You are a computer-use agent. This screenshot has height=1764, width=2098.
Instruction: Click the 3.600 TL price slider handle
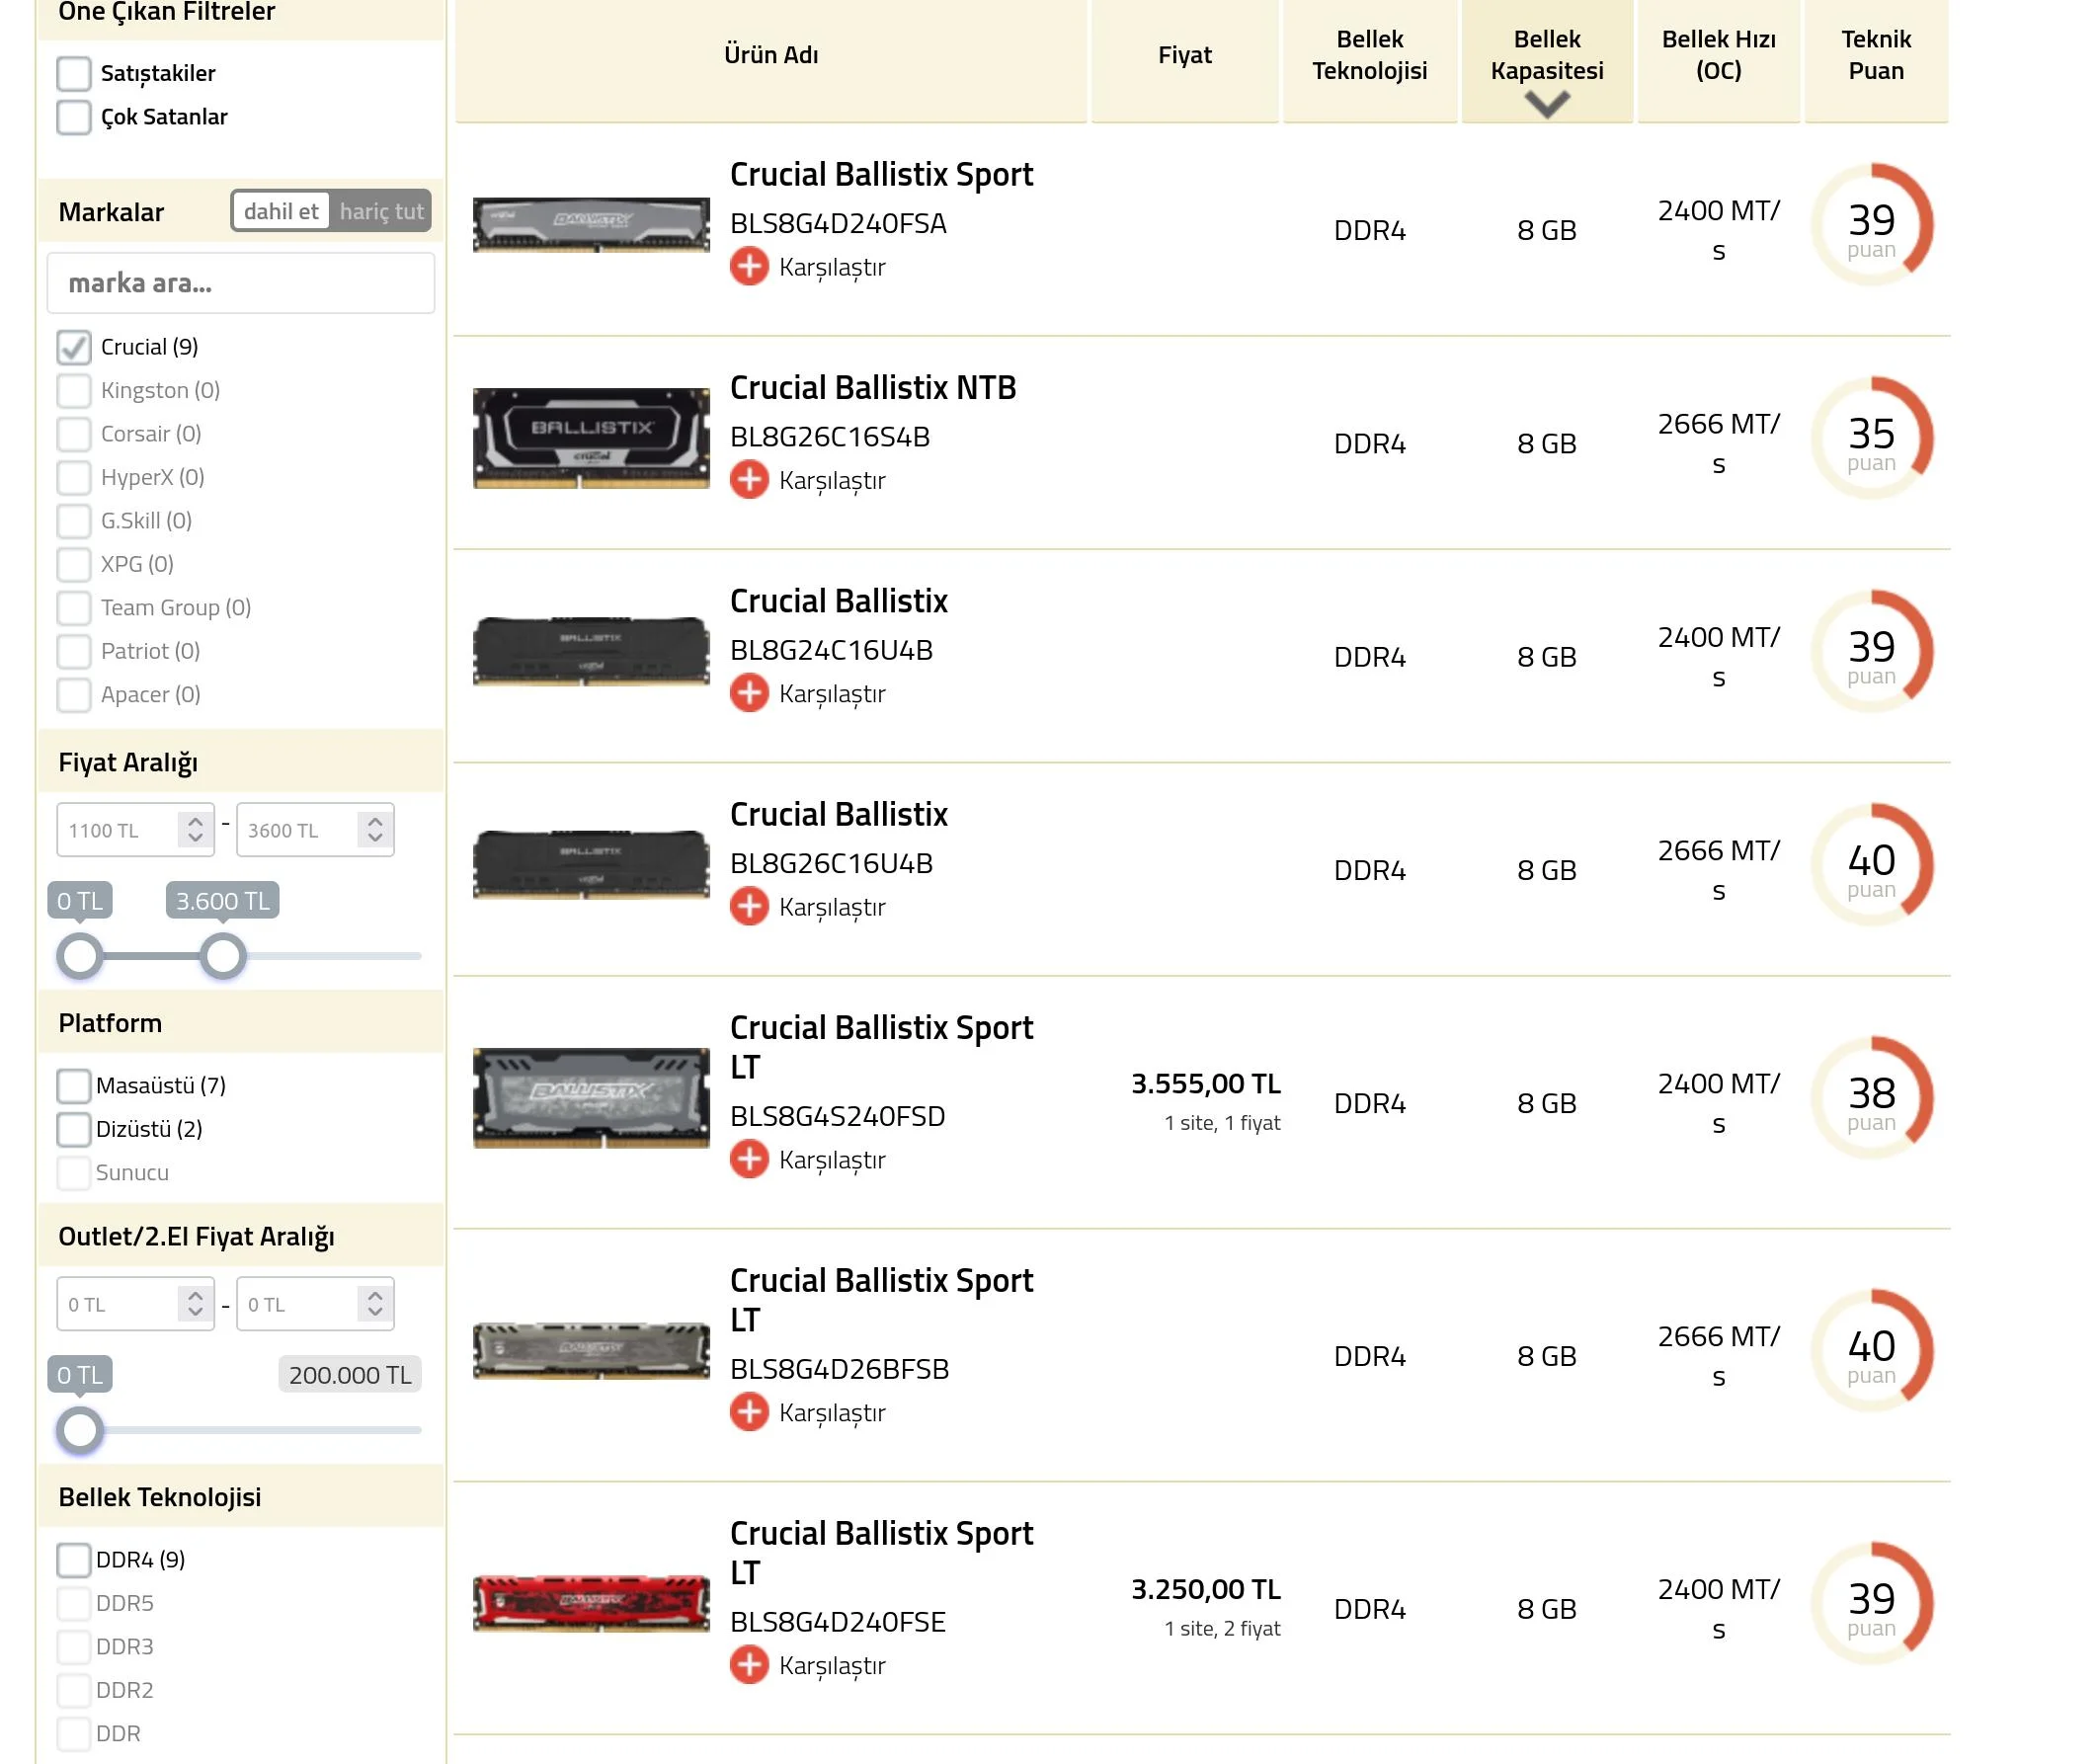(223, 956)
